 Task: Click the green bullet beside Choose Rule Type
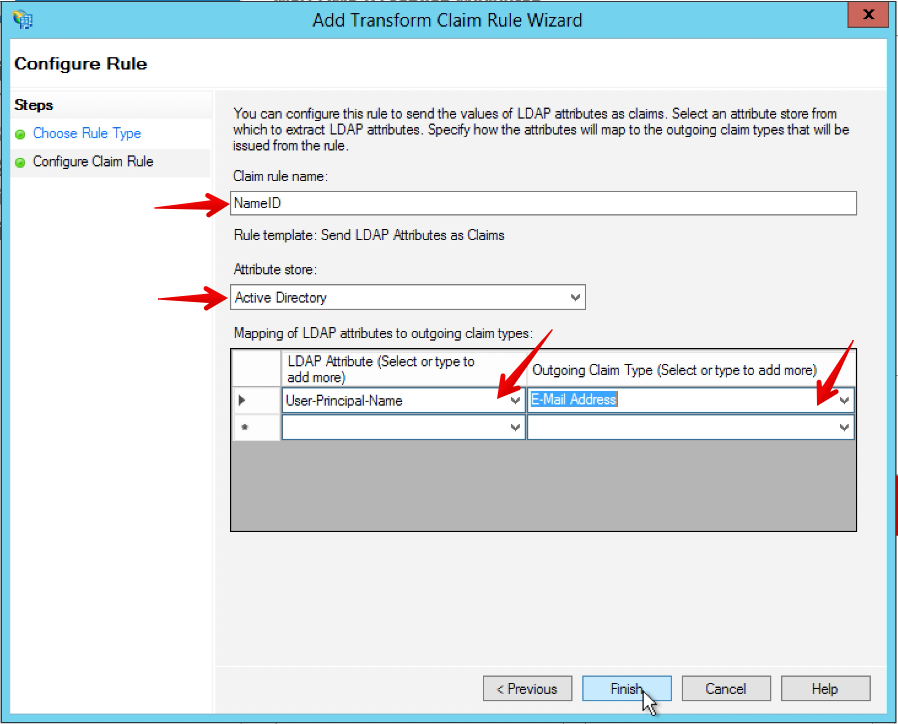tap(20, 134)
